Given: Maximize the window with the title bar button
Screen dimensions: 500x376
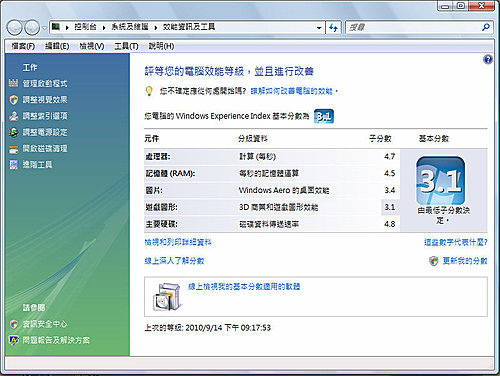Looking at the screenshot, I should 461,6.
